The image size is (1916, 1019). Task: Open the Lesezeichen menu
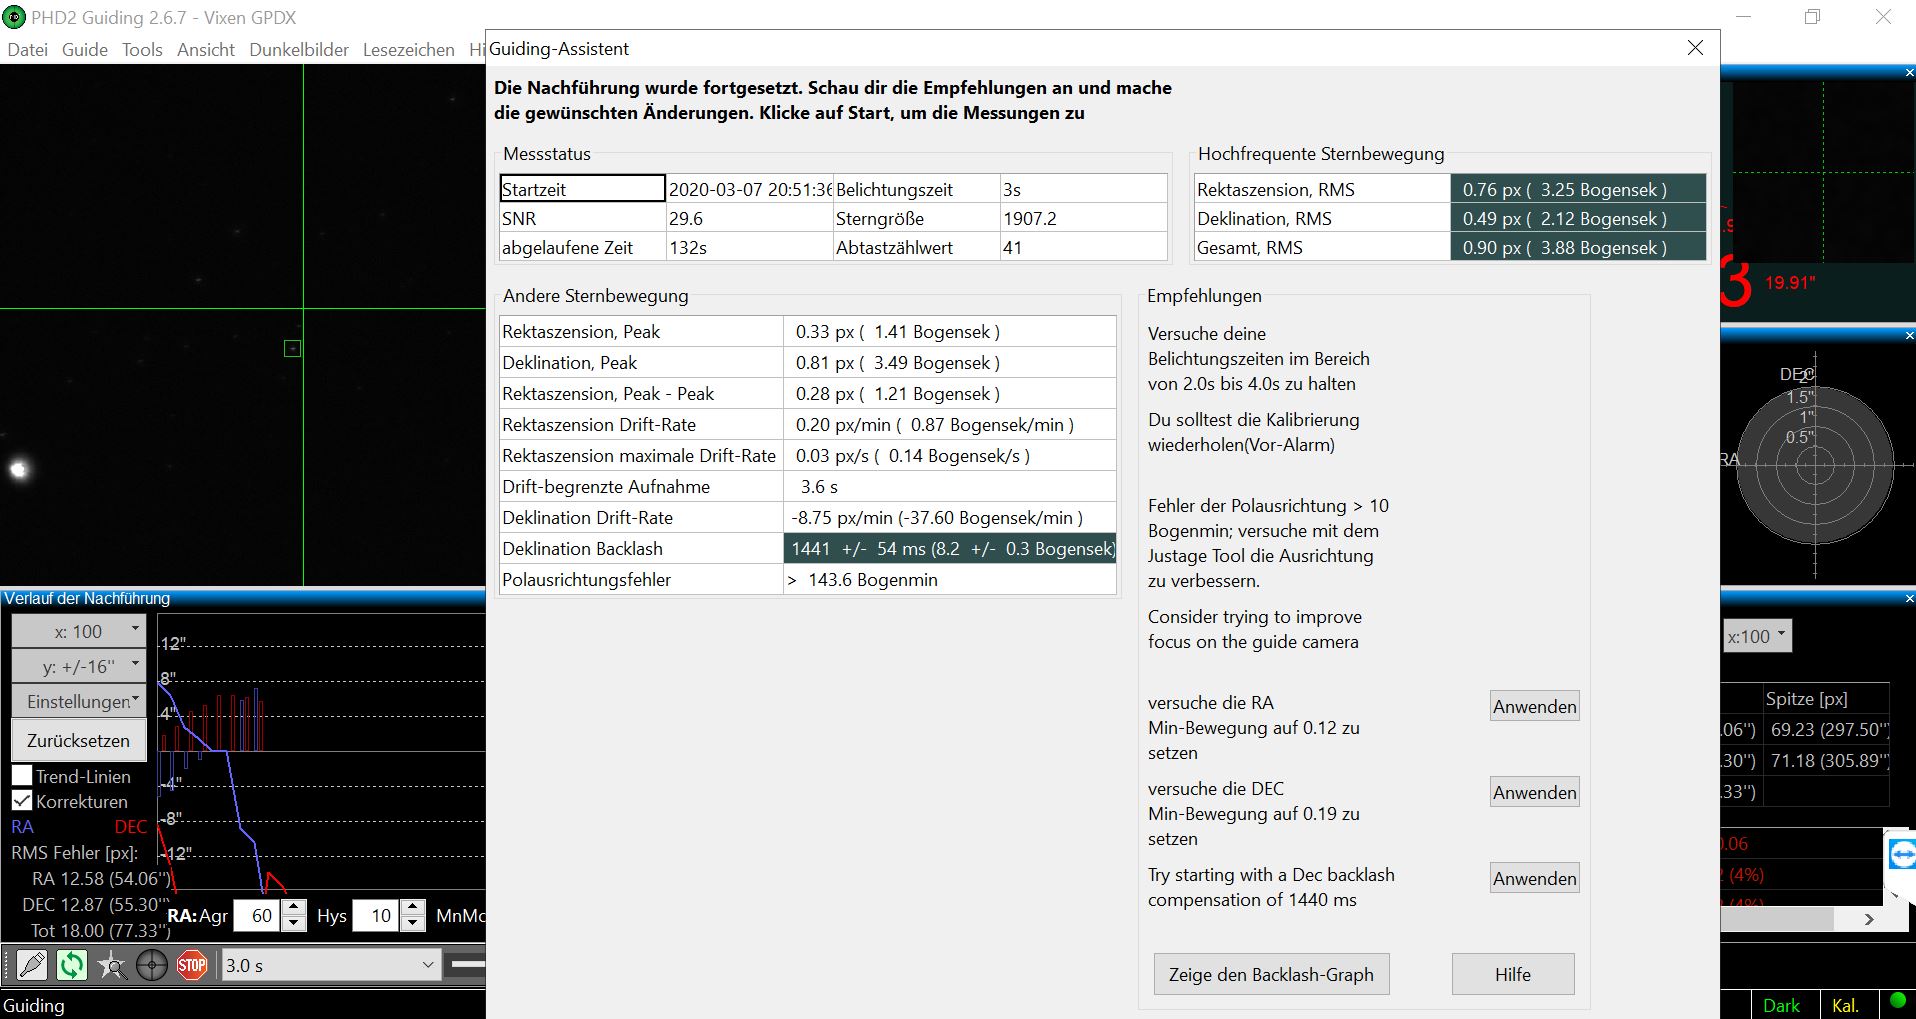[408, 49]
